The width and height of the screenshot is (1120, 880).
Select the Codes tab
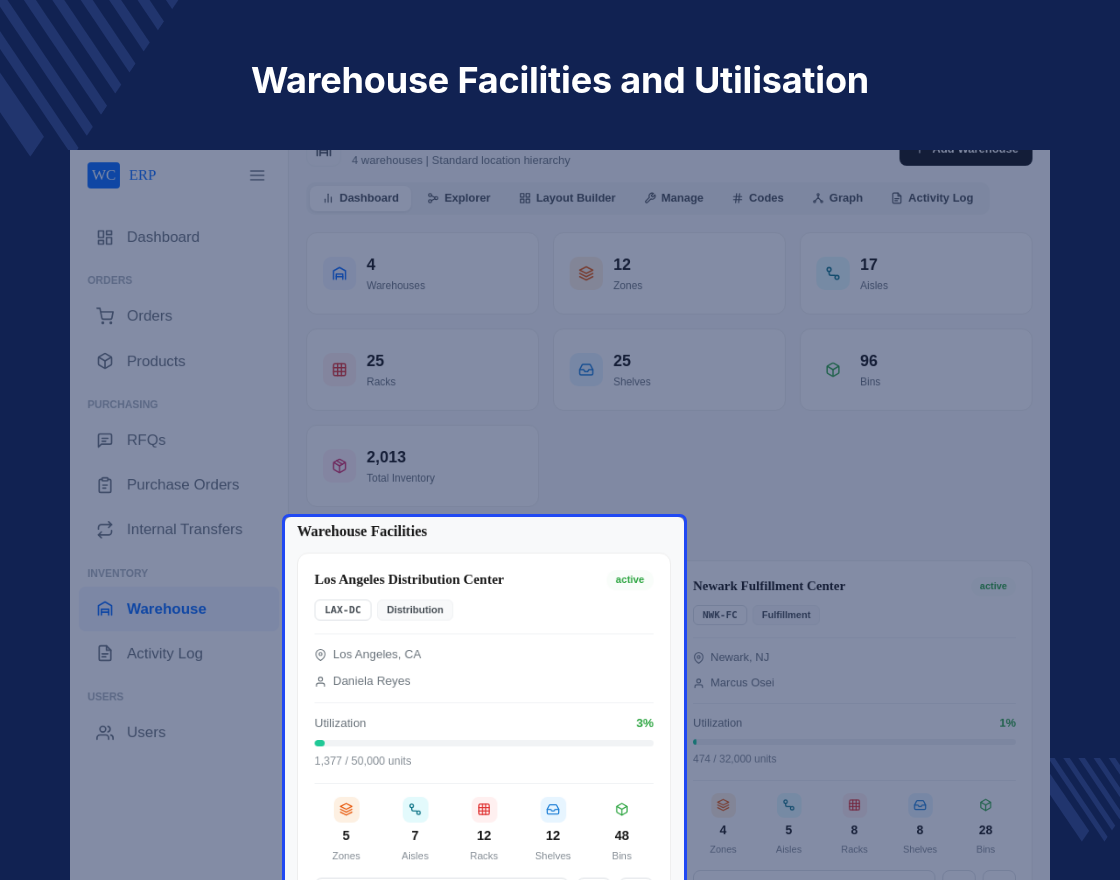click(758, 198)
